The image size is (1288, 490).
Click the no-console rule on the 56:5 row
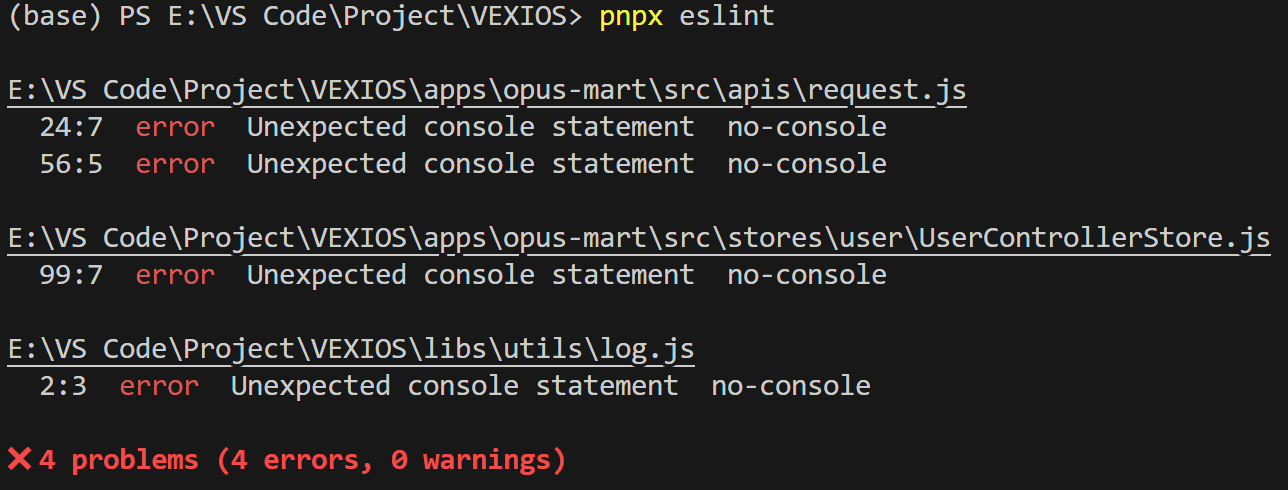pos(806,164)
